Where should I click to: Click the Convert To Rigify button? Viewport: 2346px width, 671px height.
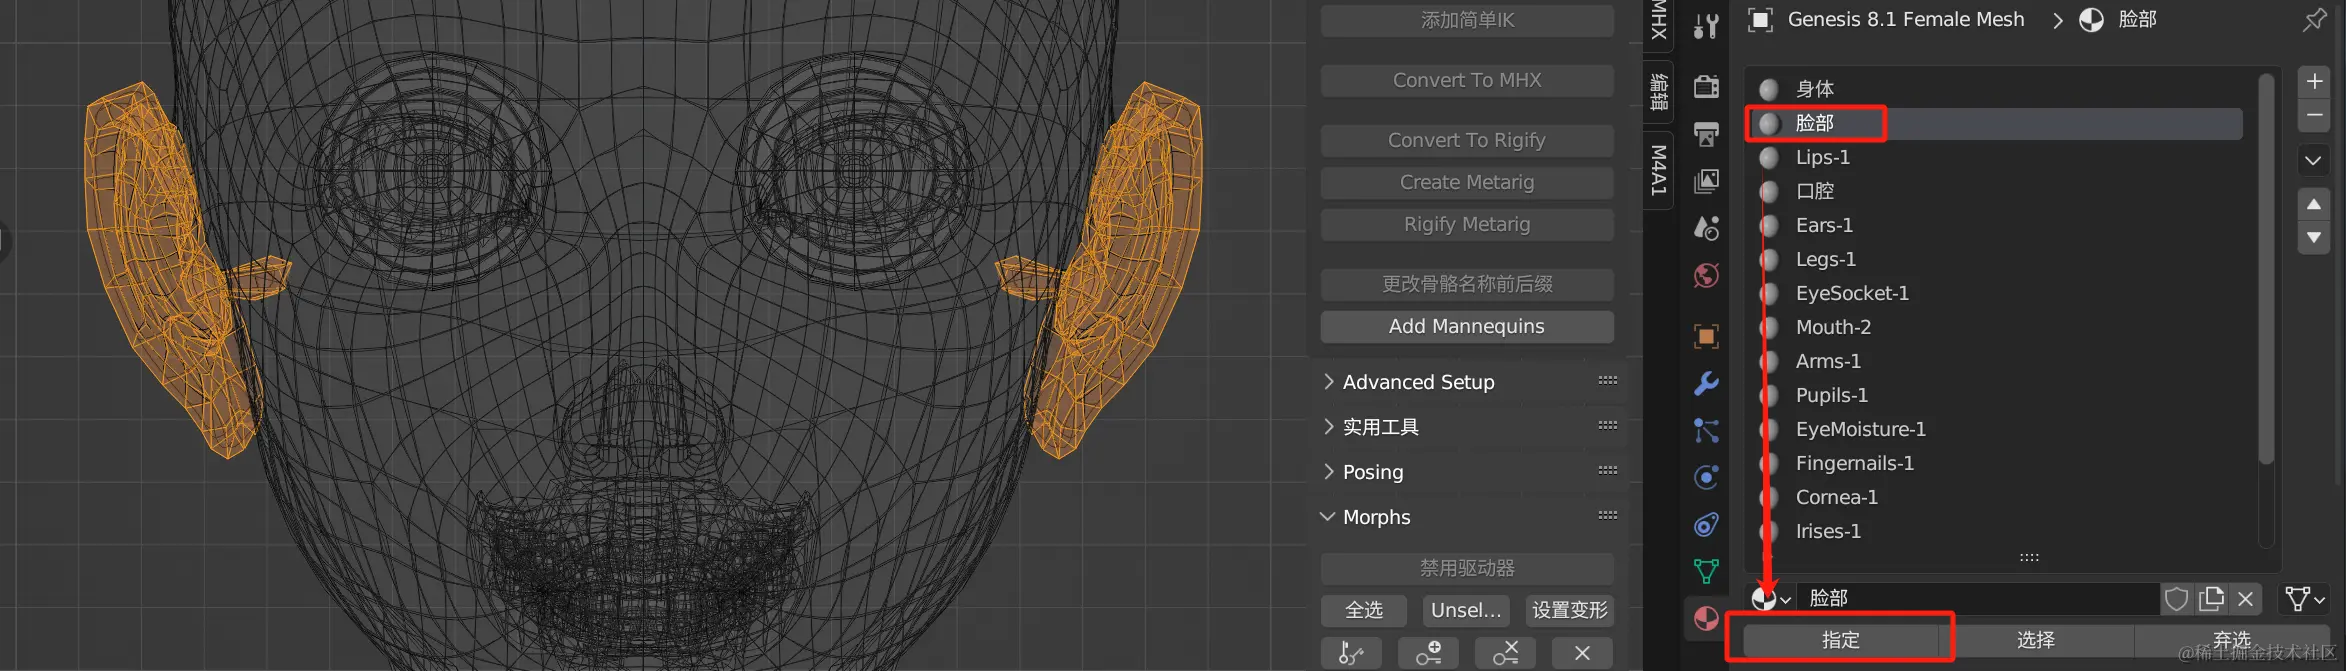coord(1467,140)
